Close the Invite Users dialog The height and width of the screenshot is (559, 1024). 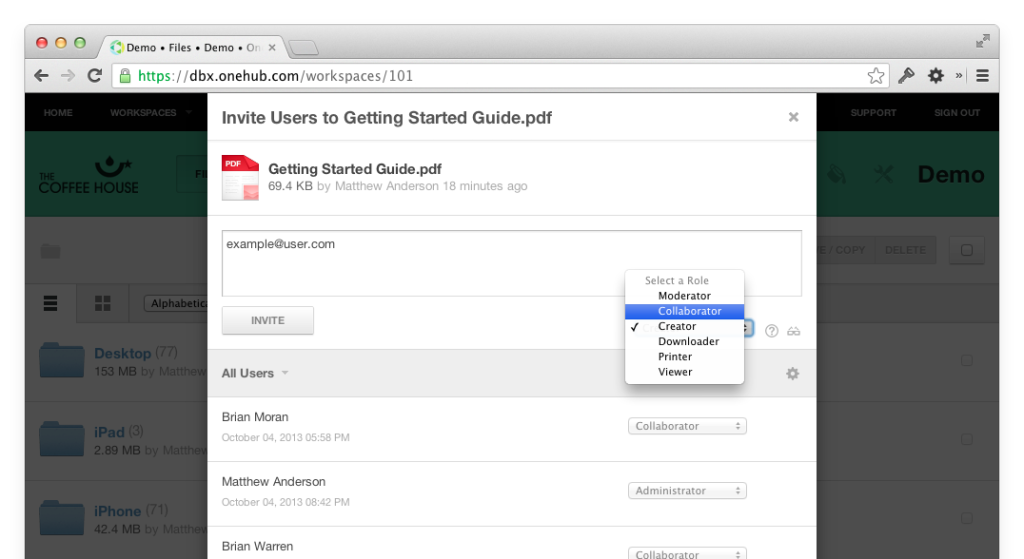click(x=793, y=117)
